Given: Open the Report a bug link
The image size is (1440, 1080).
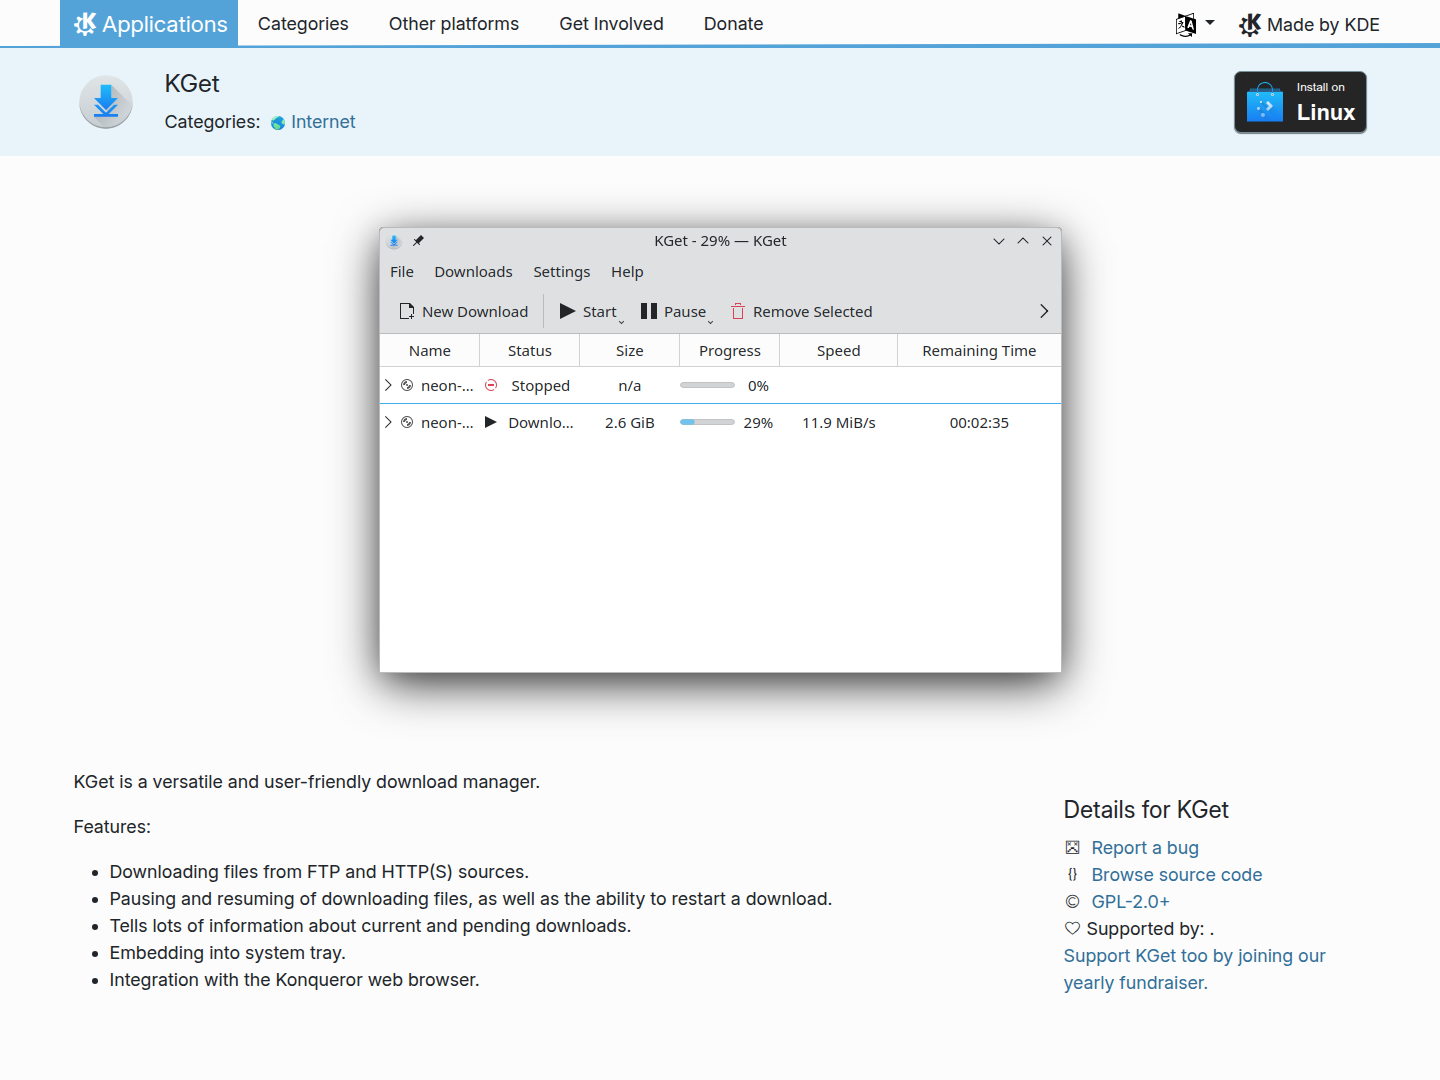Looking at the screenshot, I should click(1145, 848).
